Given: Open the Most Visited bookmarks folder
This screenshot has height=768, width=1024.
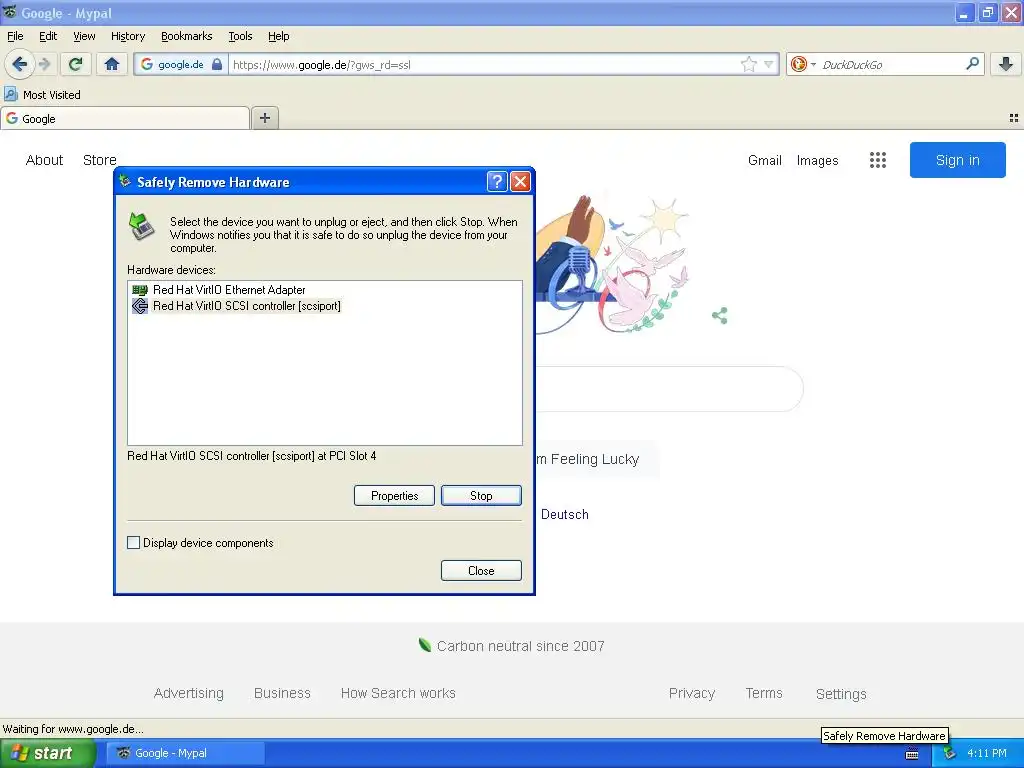Looking at the screenshot, I should (42, 95).
